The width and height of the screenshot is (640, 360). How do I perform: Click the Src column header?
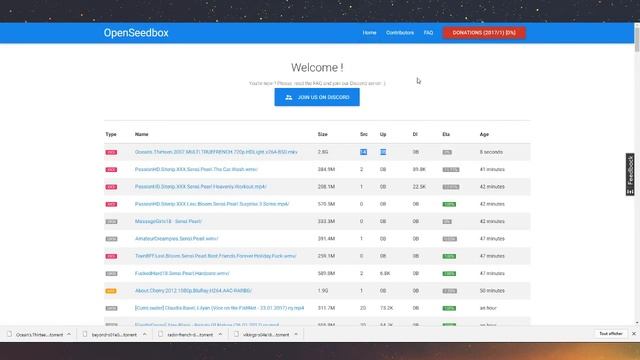pyautogui.click(x=364, y=134)
